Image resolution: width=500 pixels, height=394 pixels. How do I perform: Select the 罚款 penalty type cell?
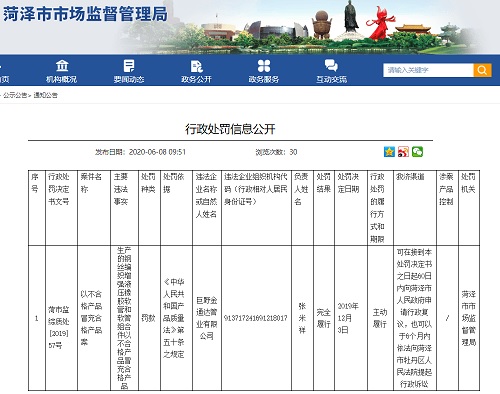coord(149,318)
